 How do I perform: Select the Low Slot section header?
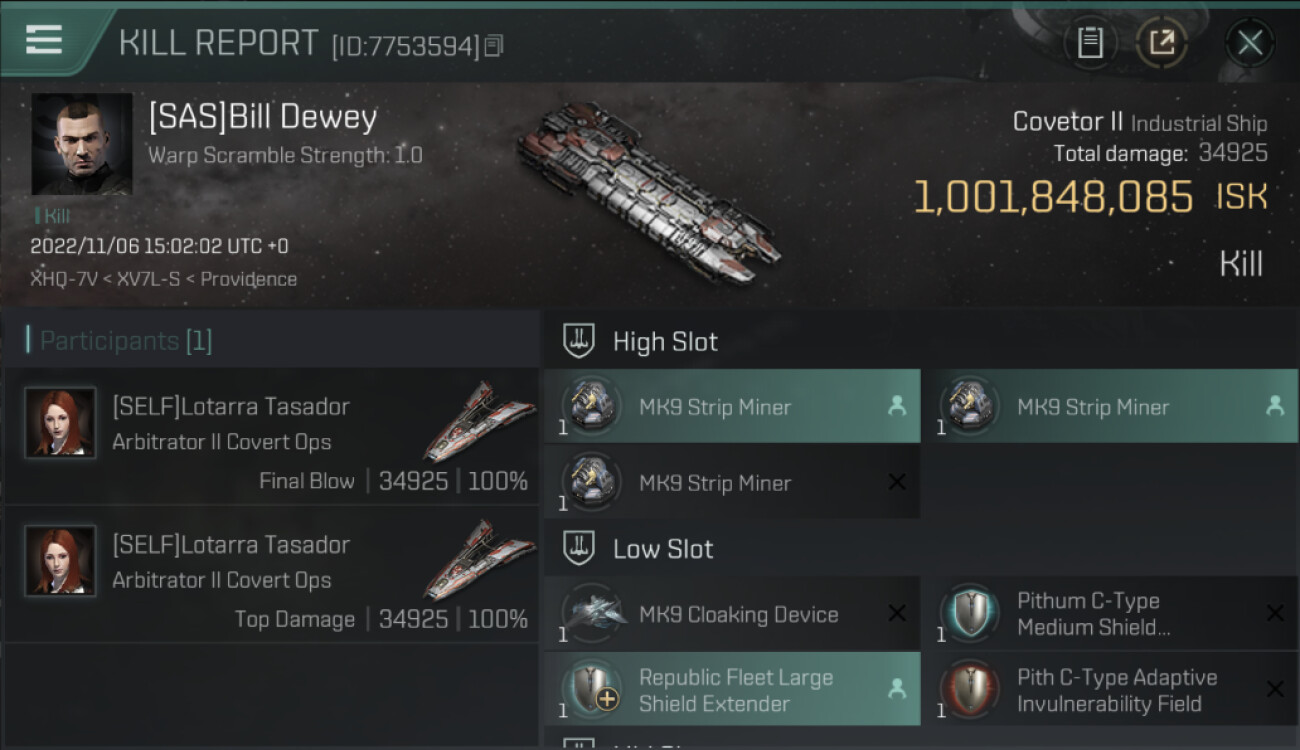coord(662,549)
